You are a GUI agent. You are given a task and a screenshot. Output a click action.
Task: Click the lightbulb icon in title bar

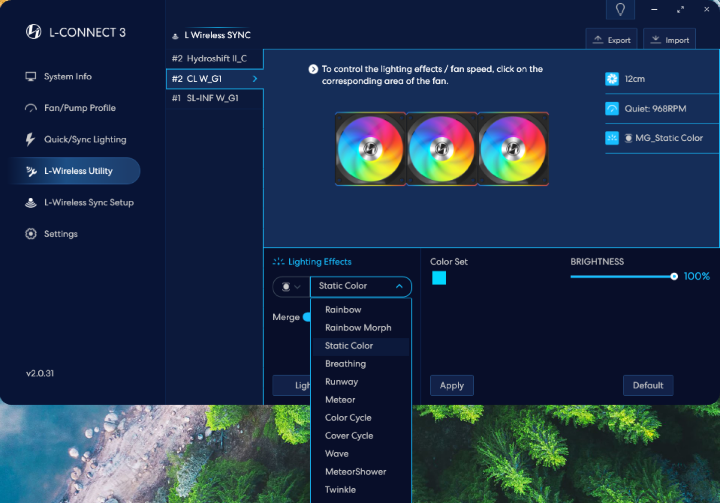[x=620, y=10]
